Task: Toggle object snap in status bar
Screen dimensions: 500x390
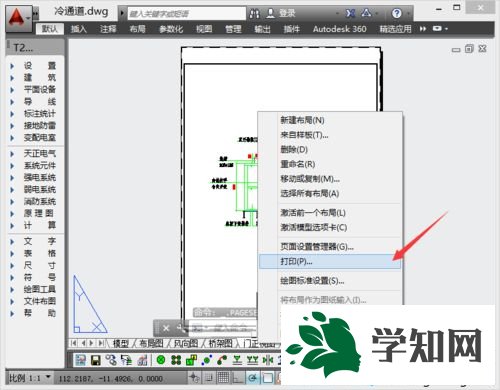Action: (267, 378)
